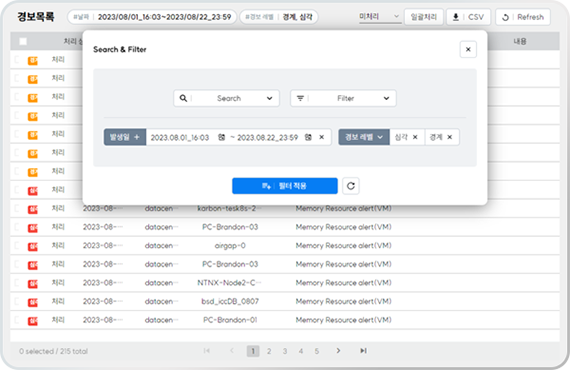This screenshot has width=570, height=370.
Task: Click red severity icon for NTNX-Node2-C row
Action: pyautogui.click(x=33, y=283)
